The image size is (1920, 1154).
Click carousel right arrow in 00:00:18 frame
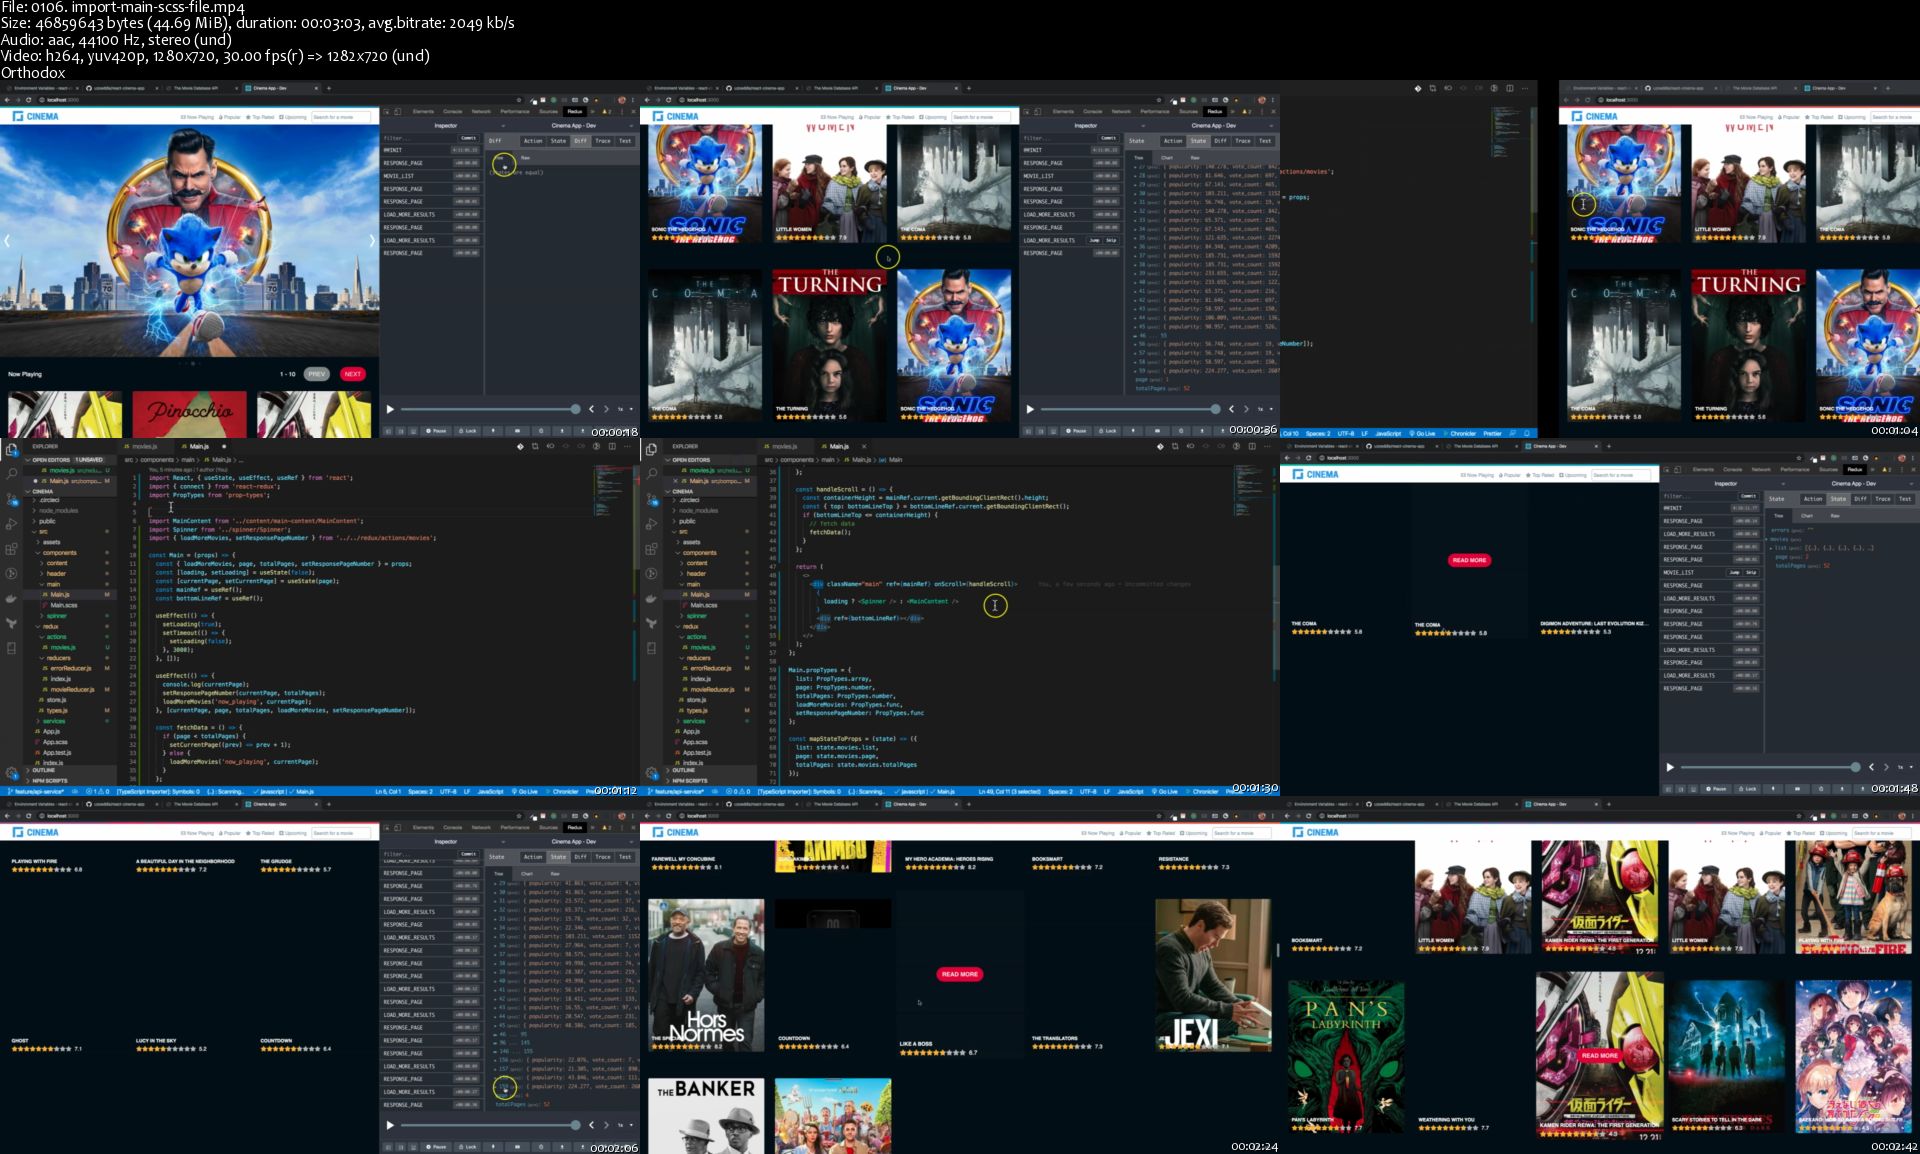click(x=372, y=241)
